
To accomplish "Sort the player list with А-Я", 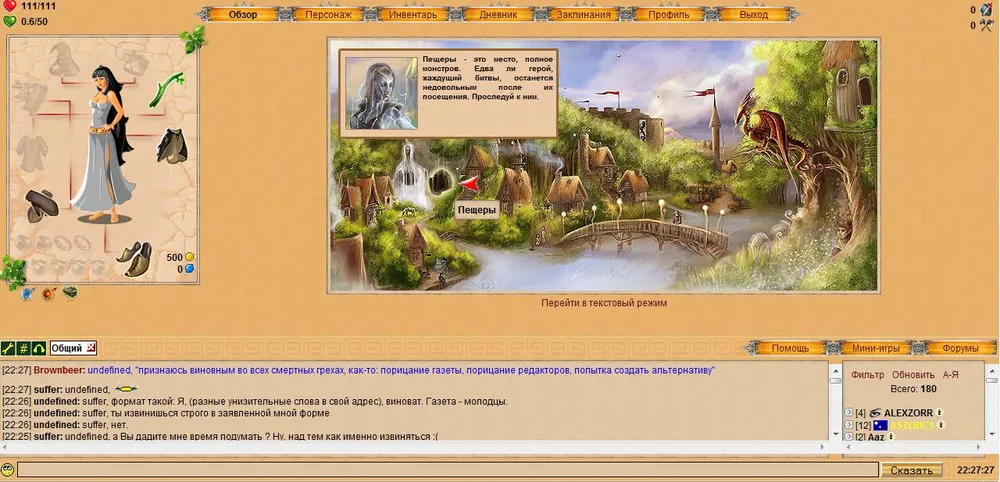I will coord(950,375).
